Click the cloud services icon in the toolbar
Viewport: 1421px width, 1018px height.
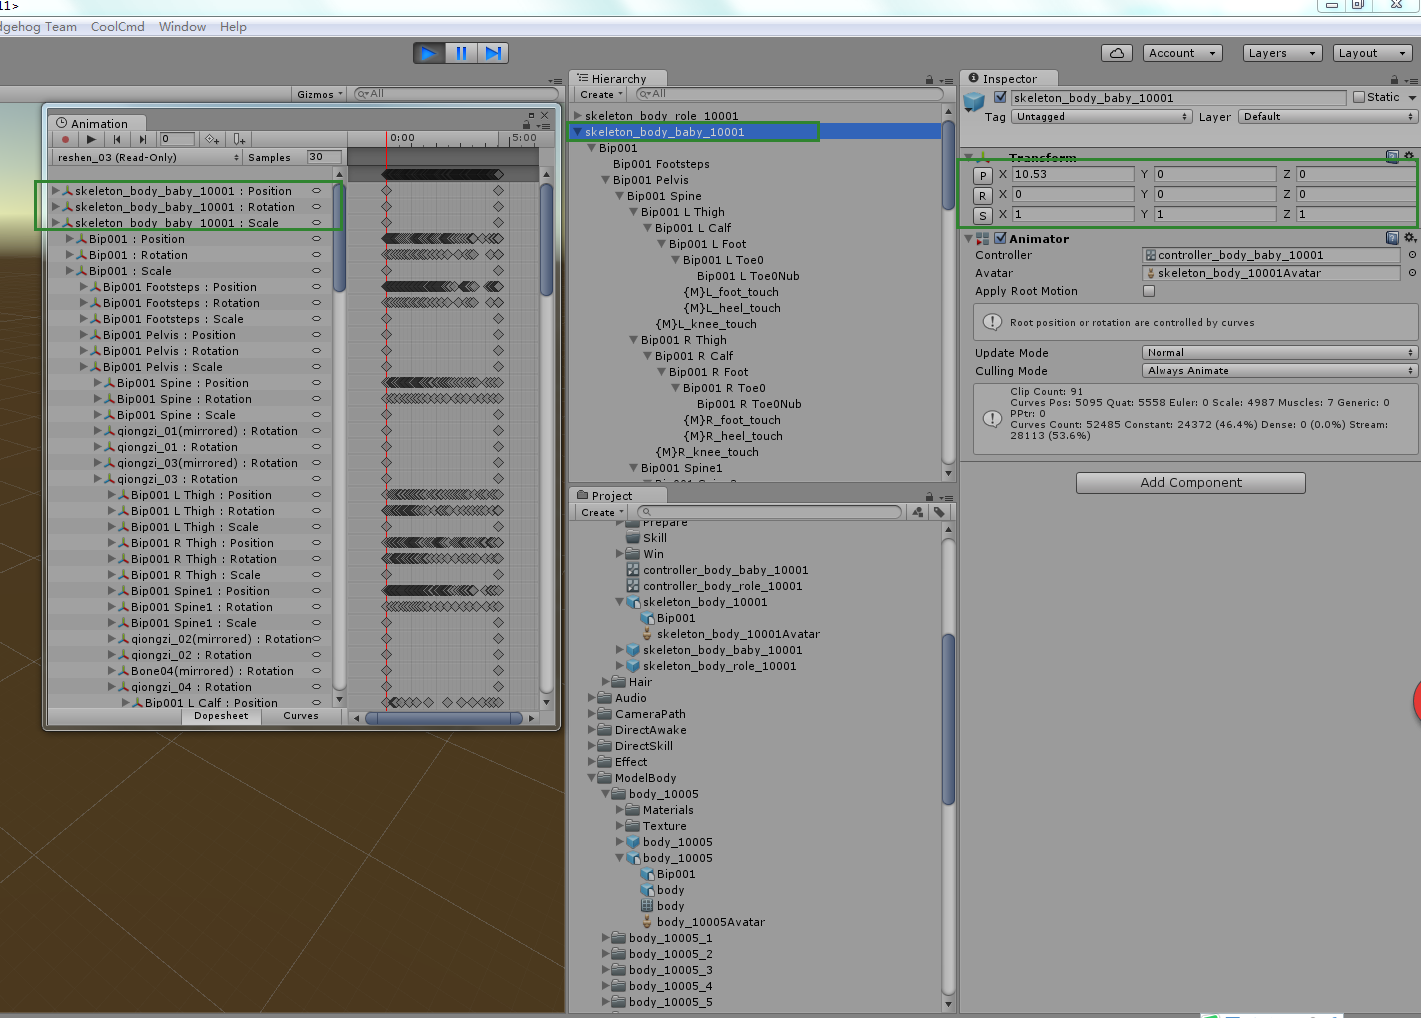(x=1117, y=53)
